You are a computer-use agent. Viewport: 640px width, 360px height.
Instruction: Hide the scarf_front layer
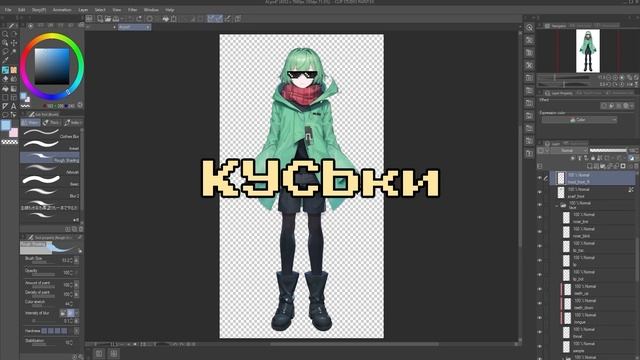click(x=540, y=192)
